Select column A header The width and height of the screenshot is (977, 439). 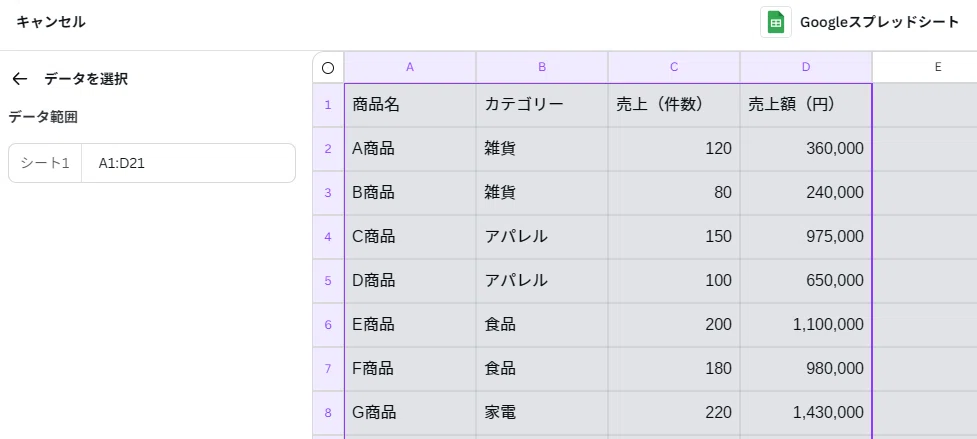click(x=410, y=67)
